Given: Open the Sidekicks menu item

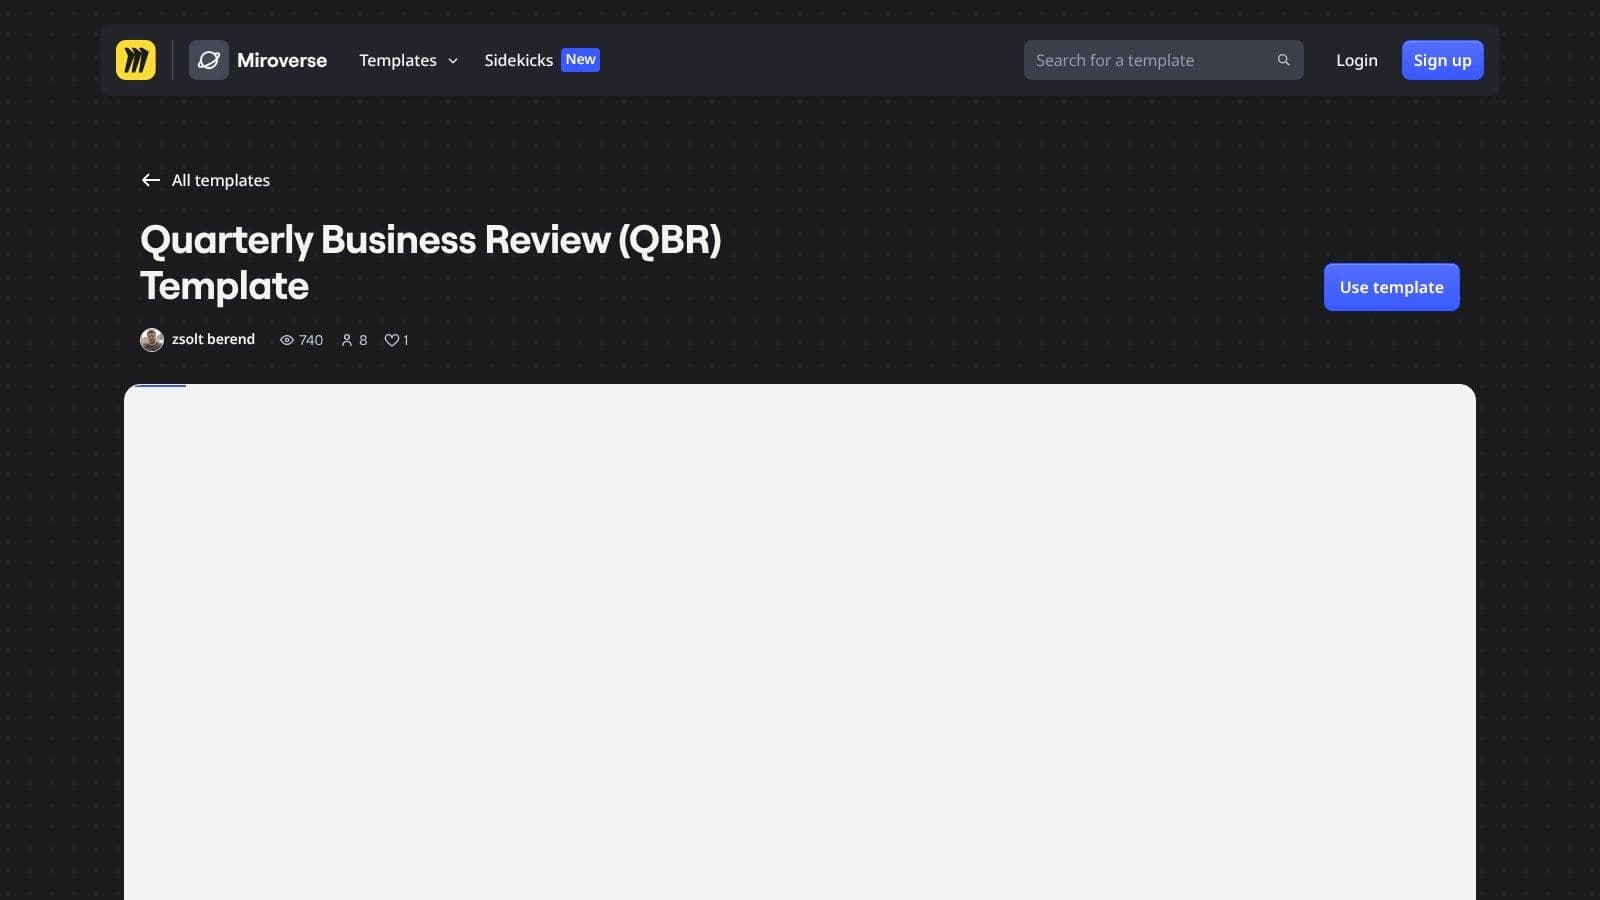Looking at the screenshot, I should (x=518, y=60).
